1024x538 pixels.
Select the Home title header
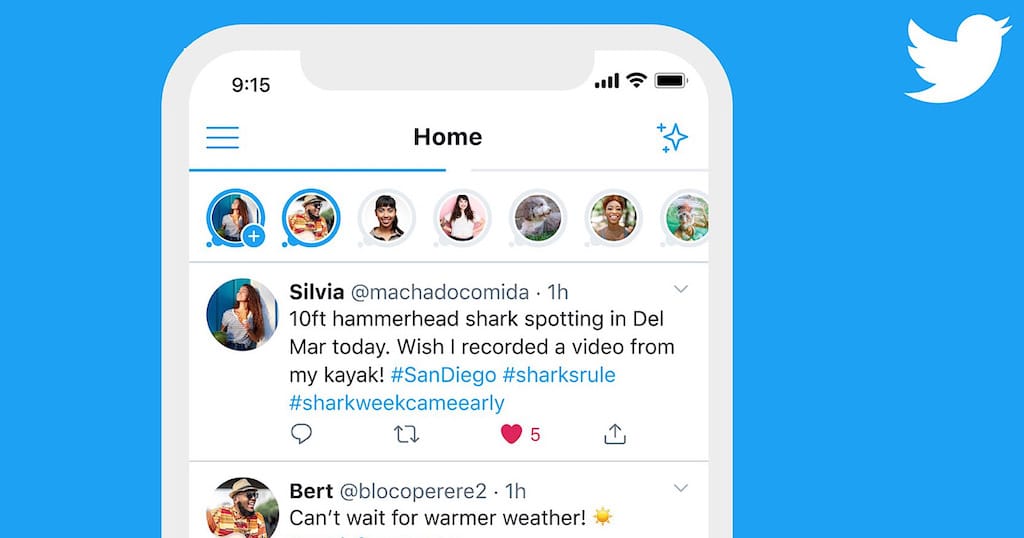point(447,137)
